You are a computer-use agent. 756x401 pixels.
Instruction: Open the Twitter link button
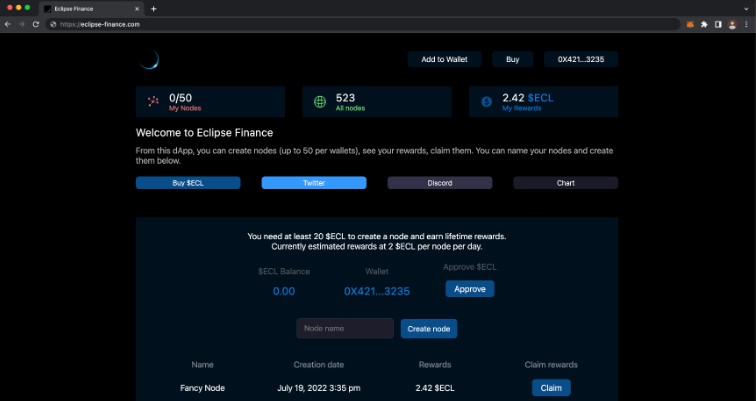pyautogui.click(x=314, y=183)
